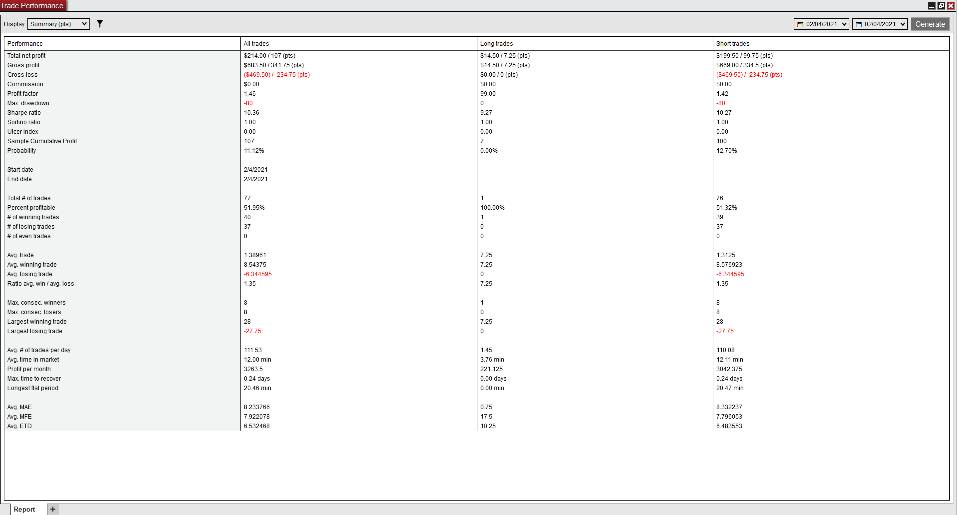Click Short trades probability value 12.70%
Image resolution: width=957 pixels, height=515 pixels.
pyautogui.click(x=726, y=150)
